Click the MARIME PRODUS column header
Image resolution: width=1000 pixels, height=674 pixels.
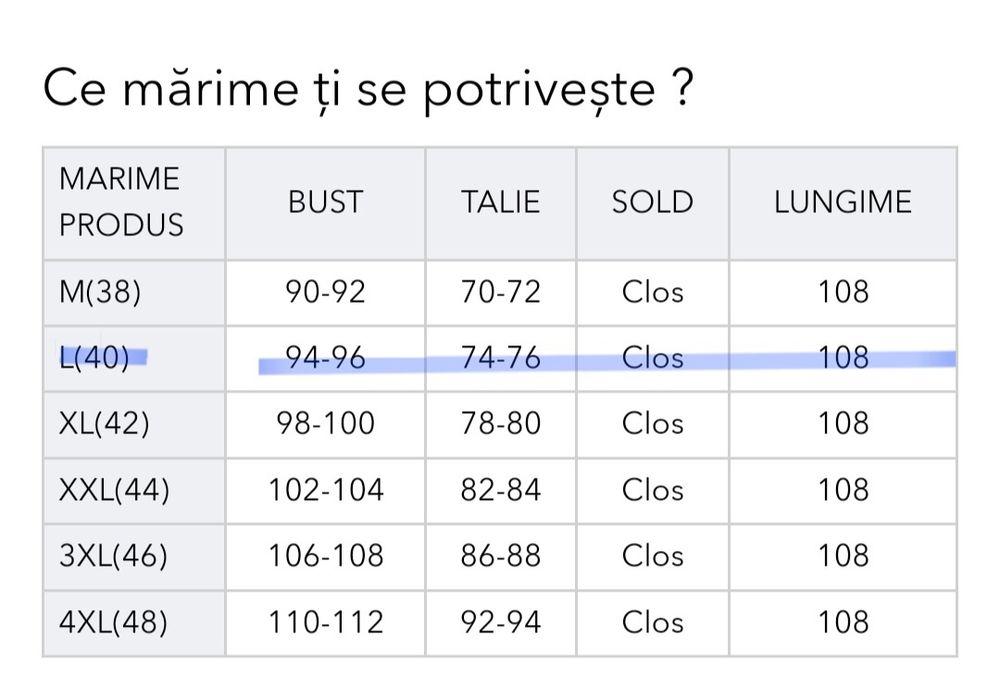click(x=120, y=202)
